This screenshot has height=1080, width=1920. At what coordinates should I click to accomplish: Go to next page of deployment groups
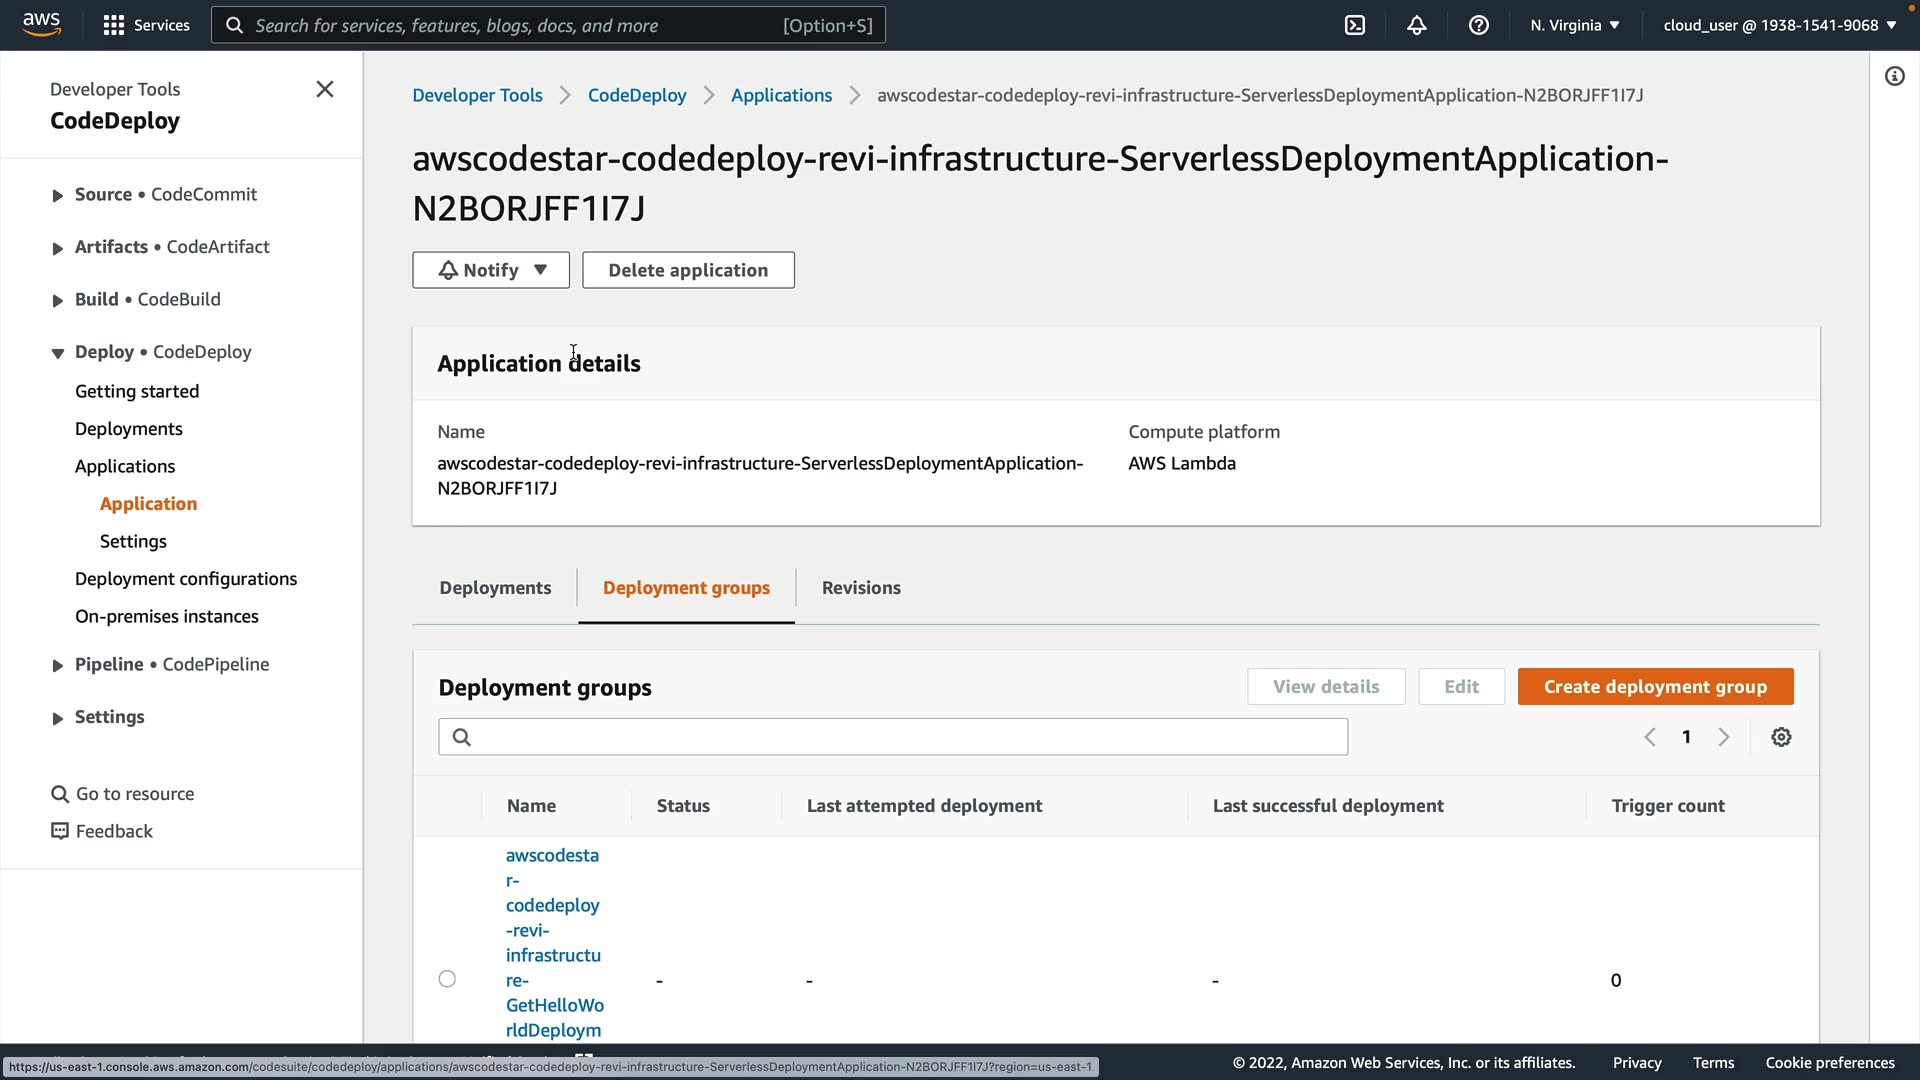tap(1724, 737)
